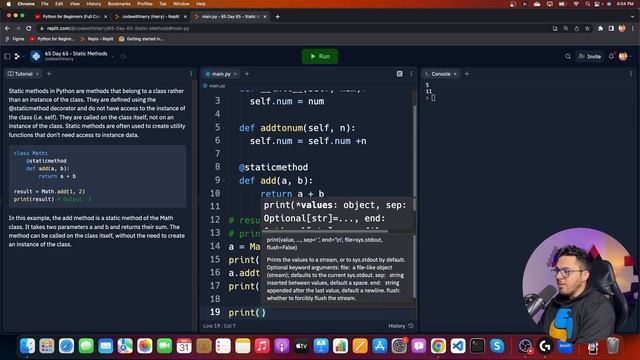Open Chrome View menu in menu bar
The width and height of the screenshot is (640, 360).
[75, 4]
